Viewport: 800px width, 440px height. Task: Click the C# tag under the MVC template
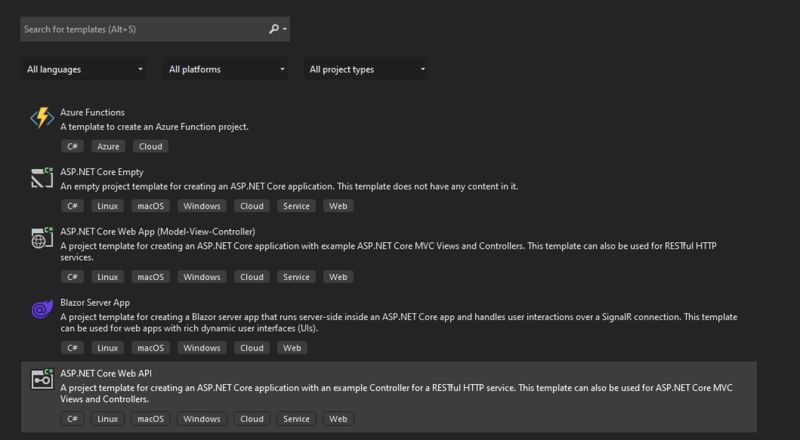72,277
